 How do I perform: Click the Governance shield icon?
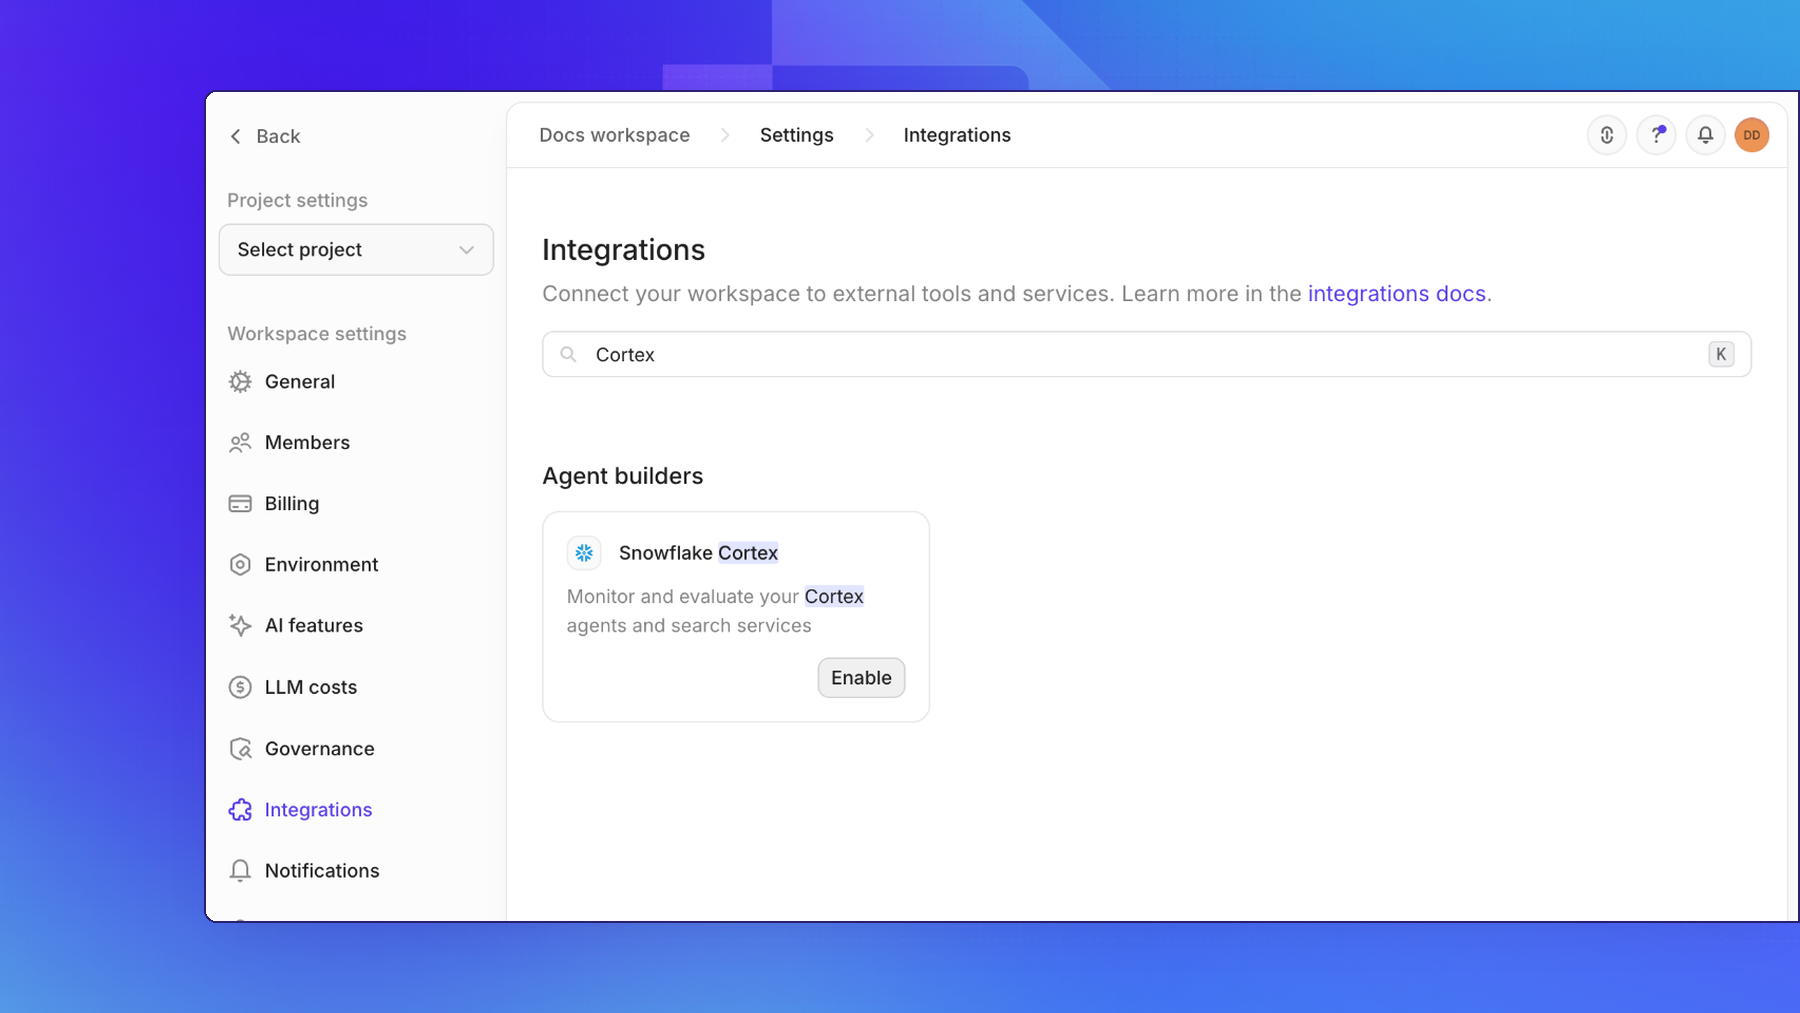(240, 749)
